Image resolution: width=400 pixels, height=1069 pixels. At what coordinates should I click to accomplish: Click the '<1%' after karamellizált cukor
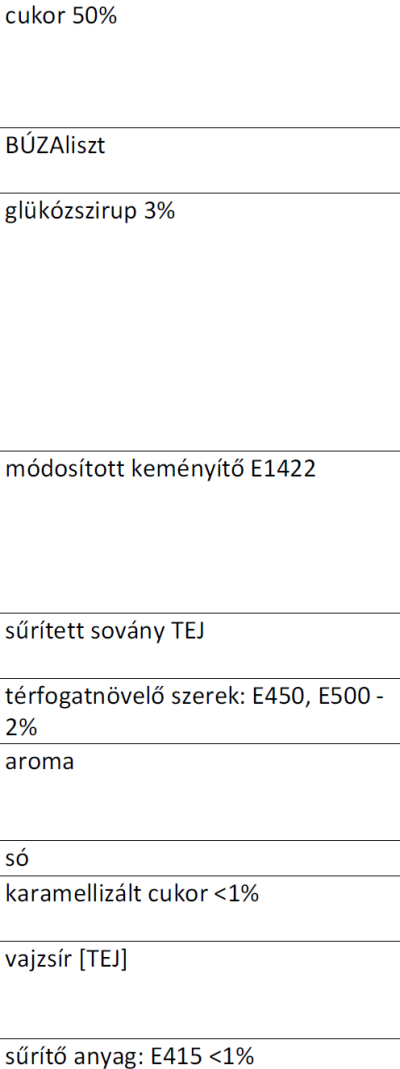tap(236, 894)
